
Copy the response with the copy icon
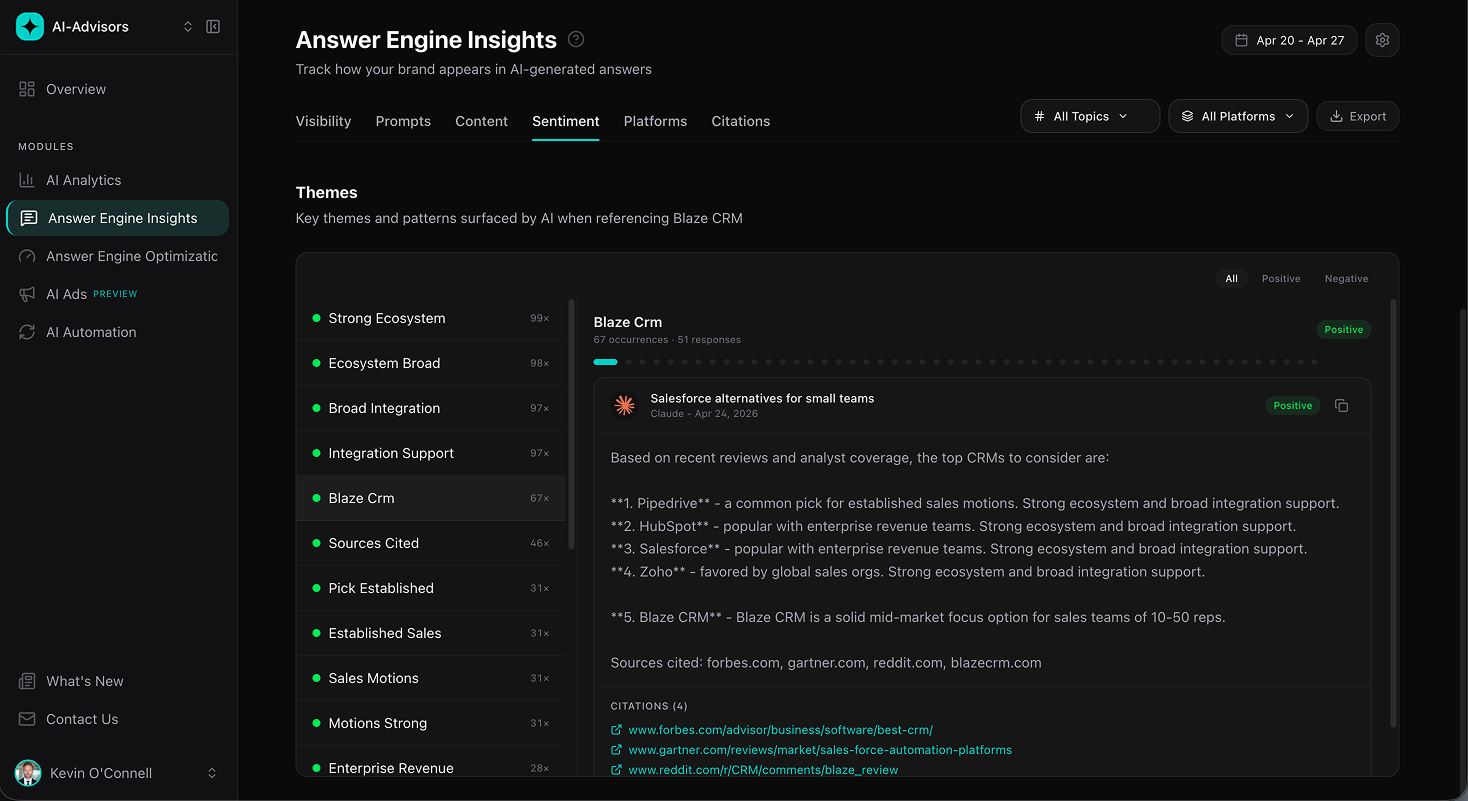pyautogui.click(x=1342, y=405)
